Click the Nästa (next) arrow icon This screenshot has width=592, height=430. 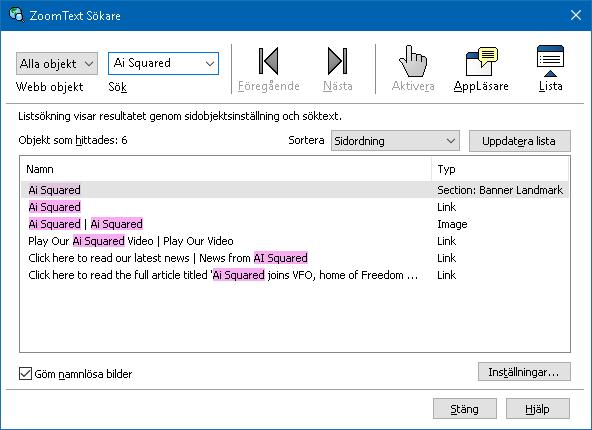coord(337,61)
